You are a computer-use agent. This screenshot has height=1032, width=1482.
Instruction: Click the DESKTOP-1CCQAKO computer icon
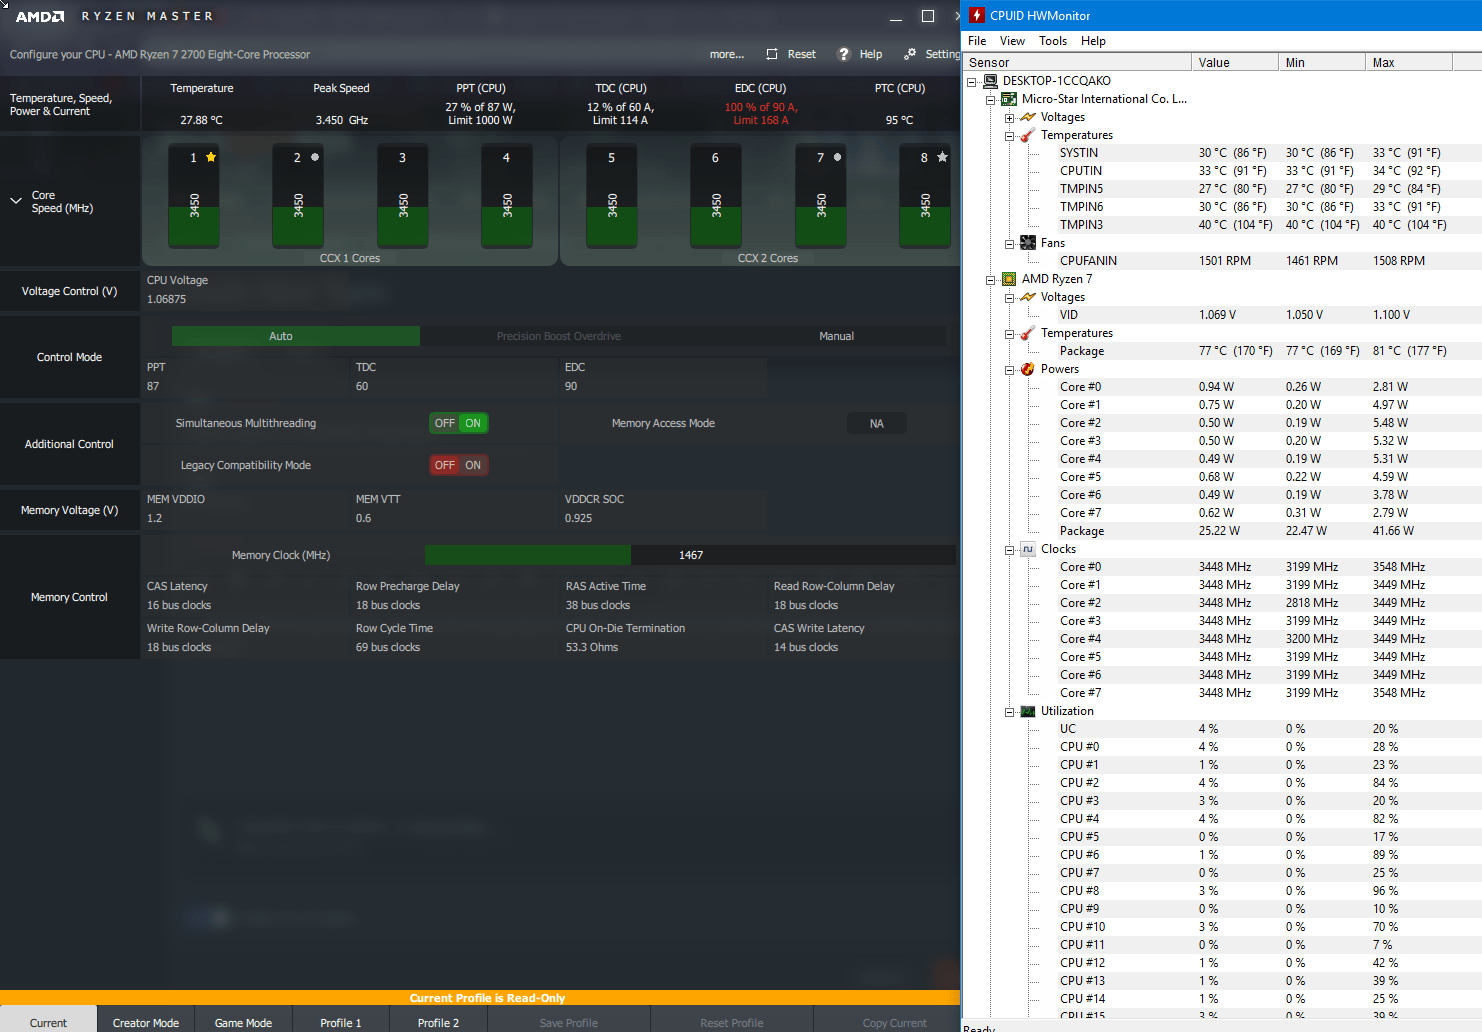[990, 81]
